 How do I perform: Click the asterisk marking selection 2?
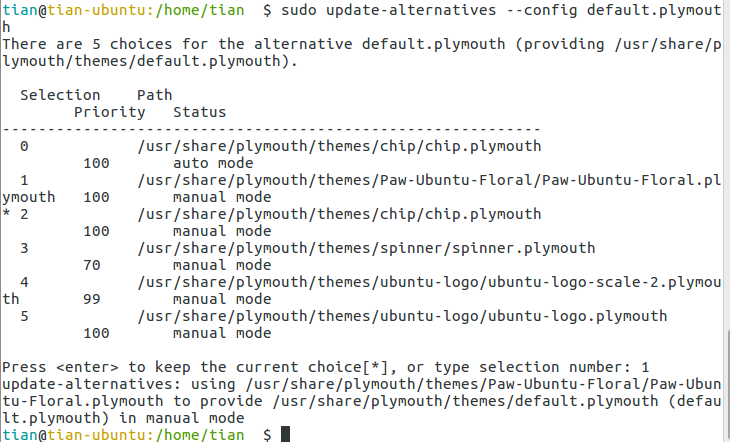point(6,214)
